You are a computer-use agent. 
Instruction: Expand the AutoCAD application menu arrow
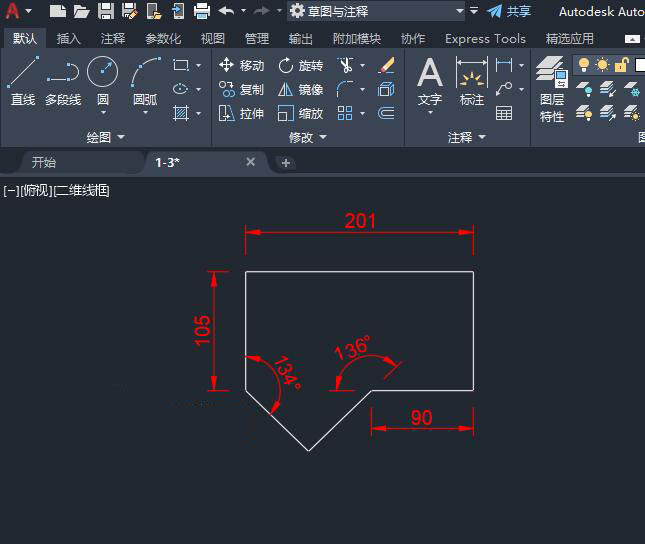pyautogui.click(x=29, y=11)
